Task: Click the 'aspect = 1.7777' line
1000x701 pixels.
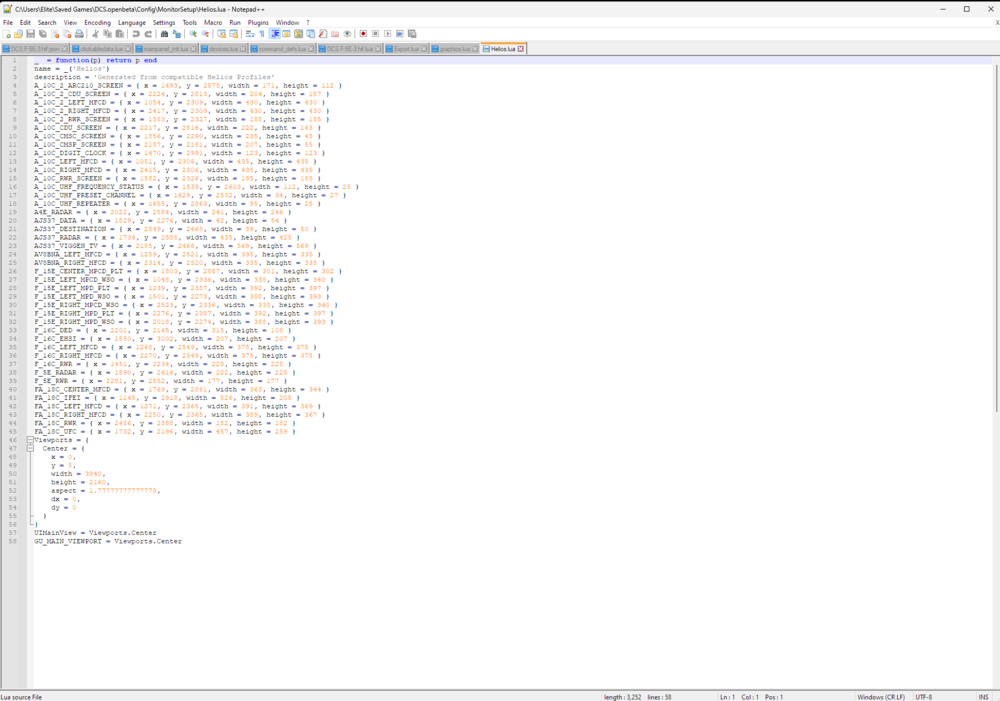Action: tap(105, 491)
